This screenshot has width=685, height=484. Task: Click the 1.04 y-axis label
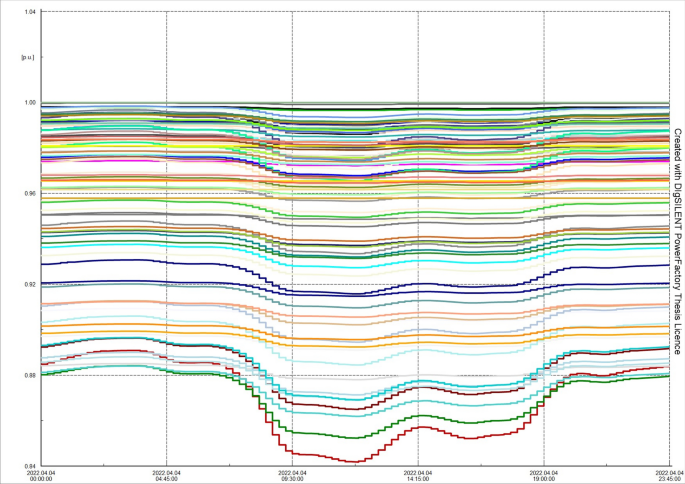tap(30, 12)
